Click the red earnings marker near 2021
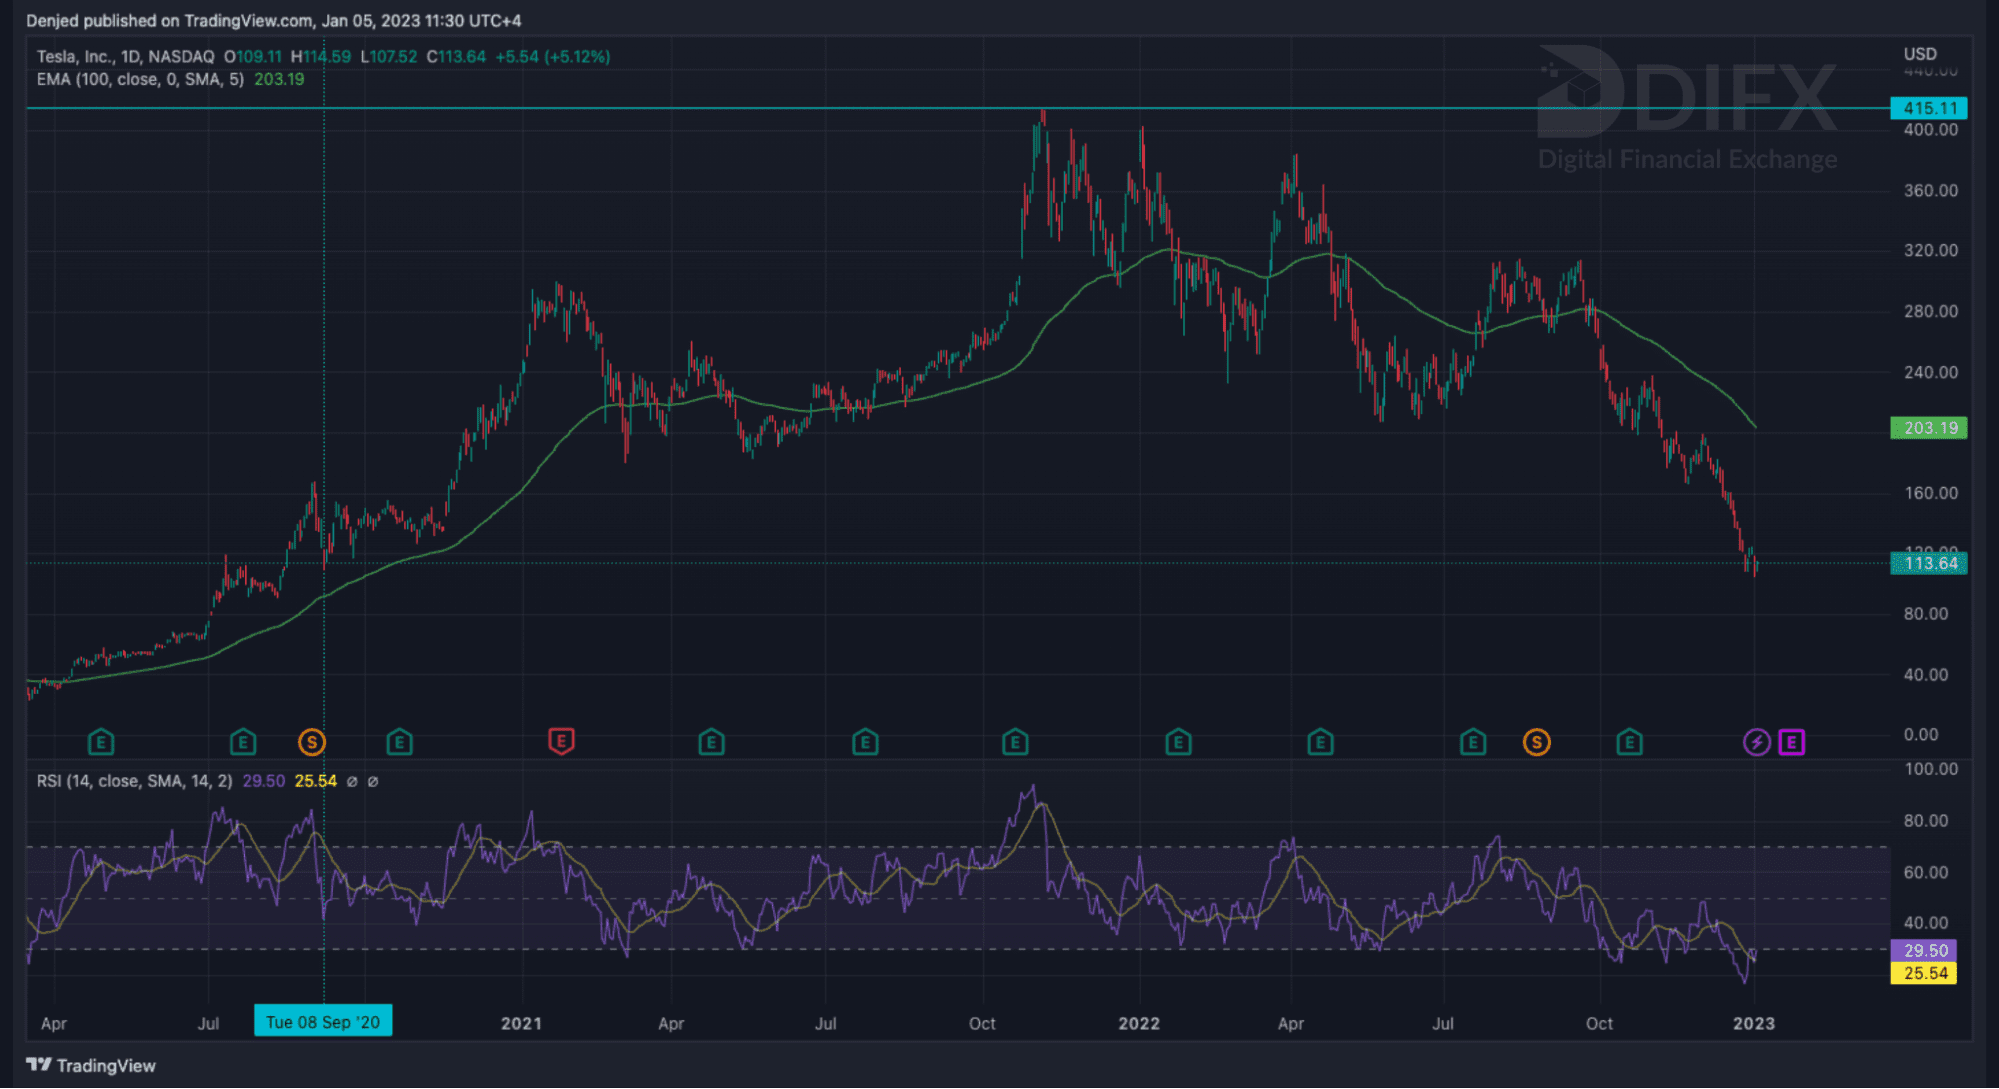Viewport: 1999px width, 1089px height. tap(561, 741)
